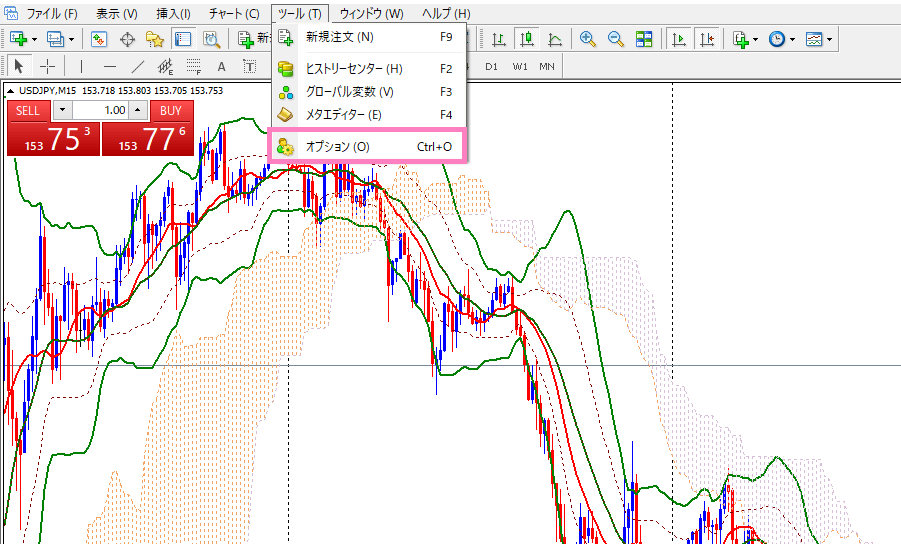Click the tile windows grid icon
The height and width of the screenshot is (544, 901).
[644, 39]
